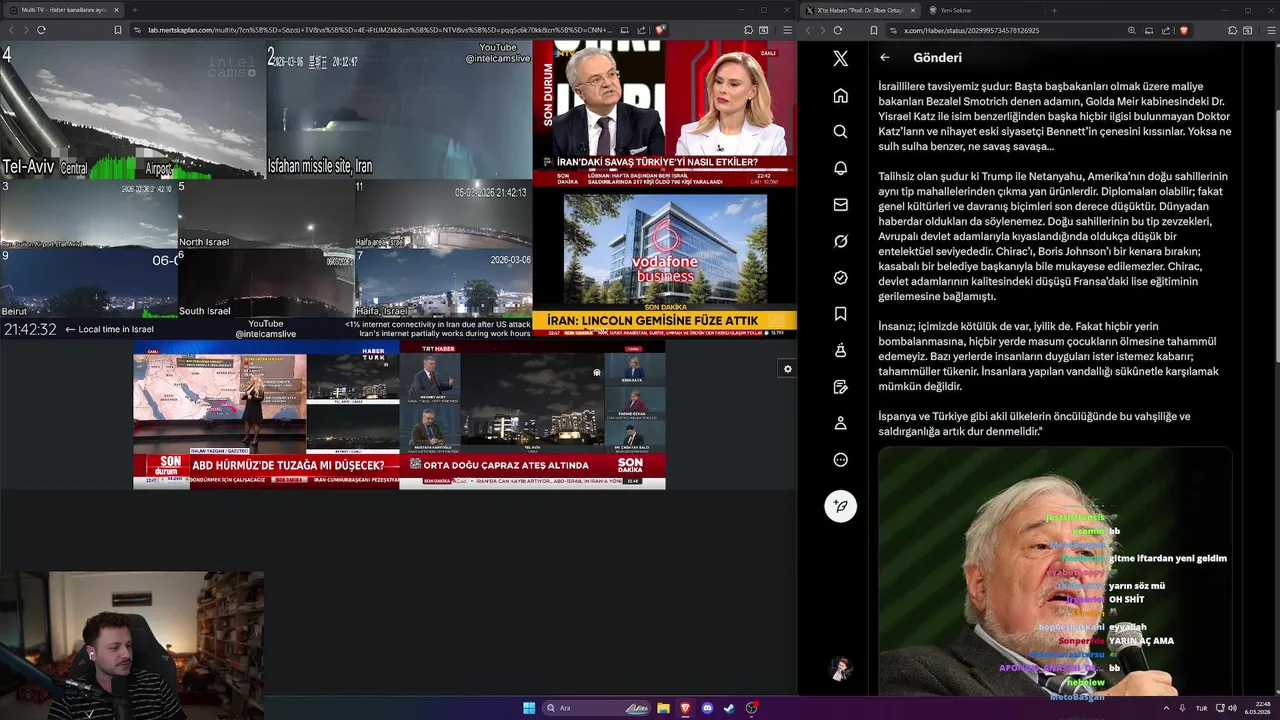Open More circle icon in X sidebar

click(x=840, y=460)
